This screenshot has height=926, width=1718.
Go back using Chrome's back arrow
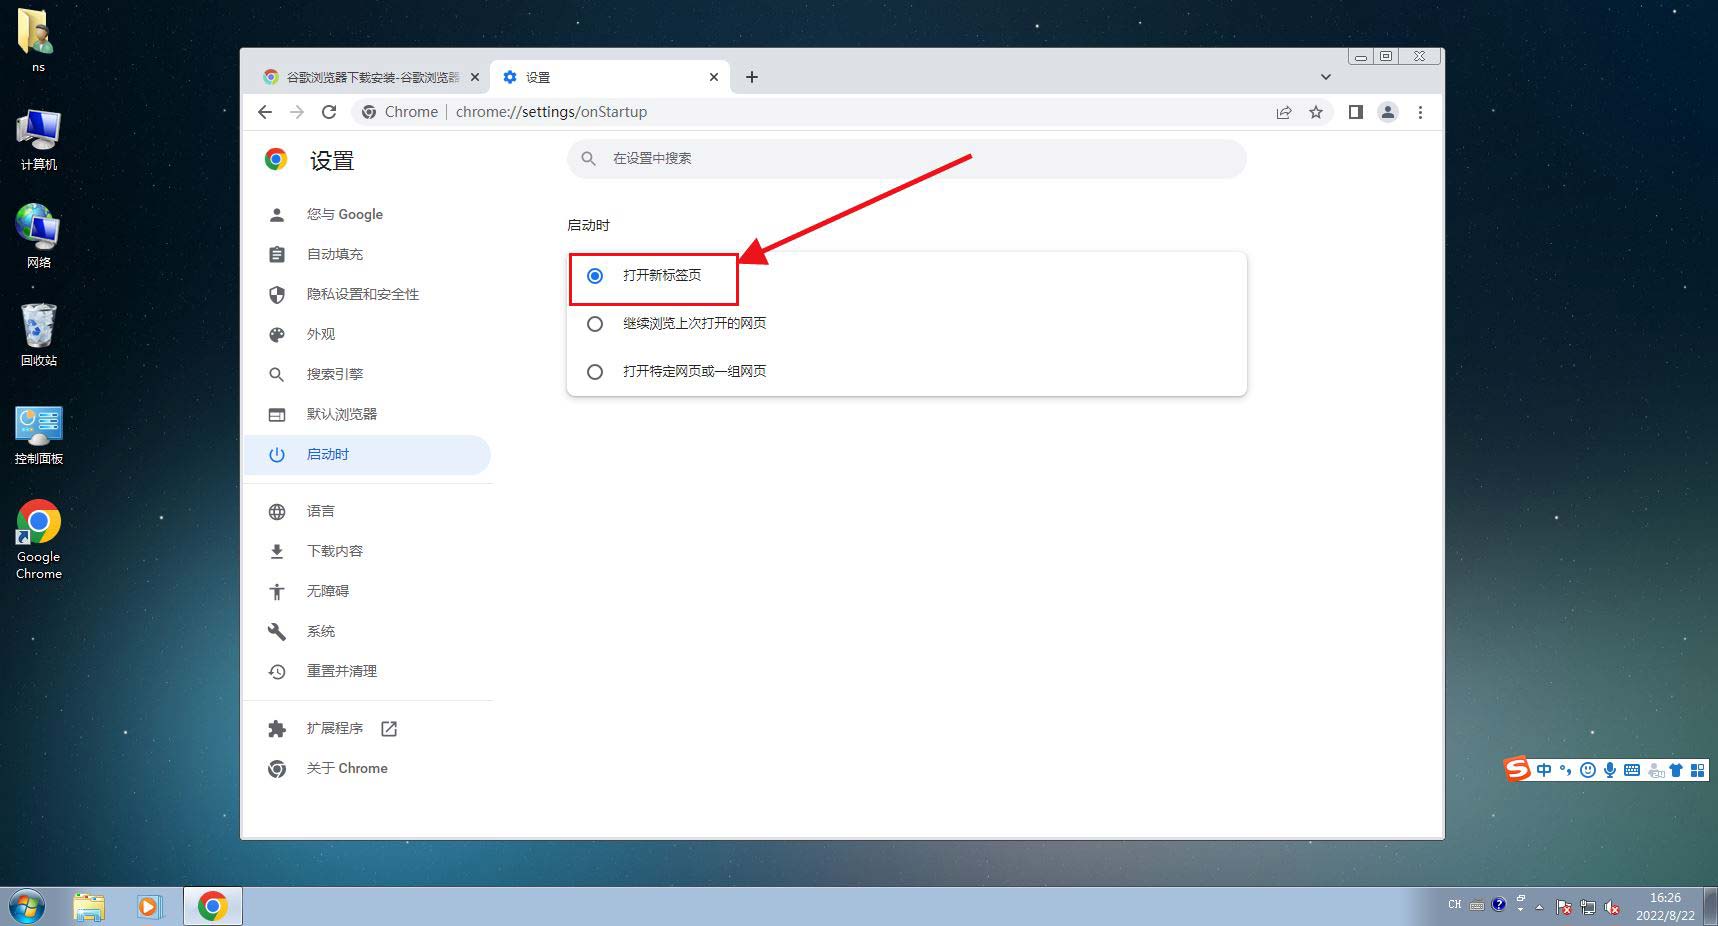pyautogui.click(x=265, y=112)
